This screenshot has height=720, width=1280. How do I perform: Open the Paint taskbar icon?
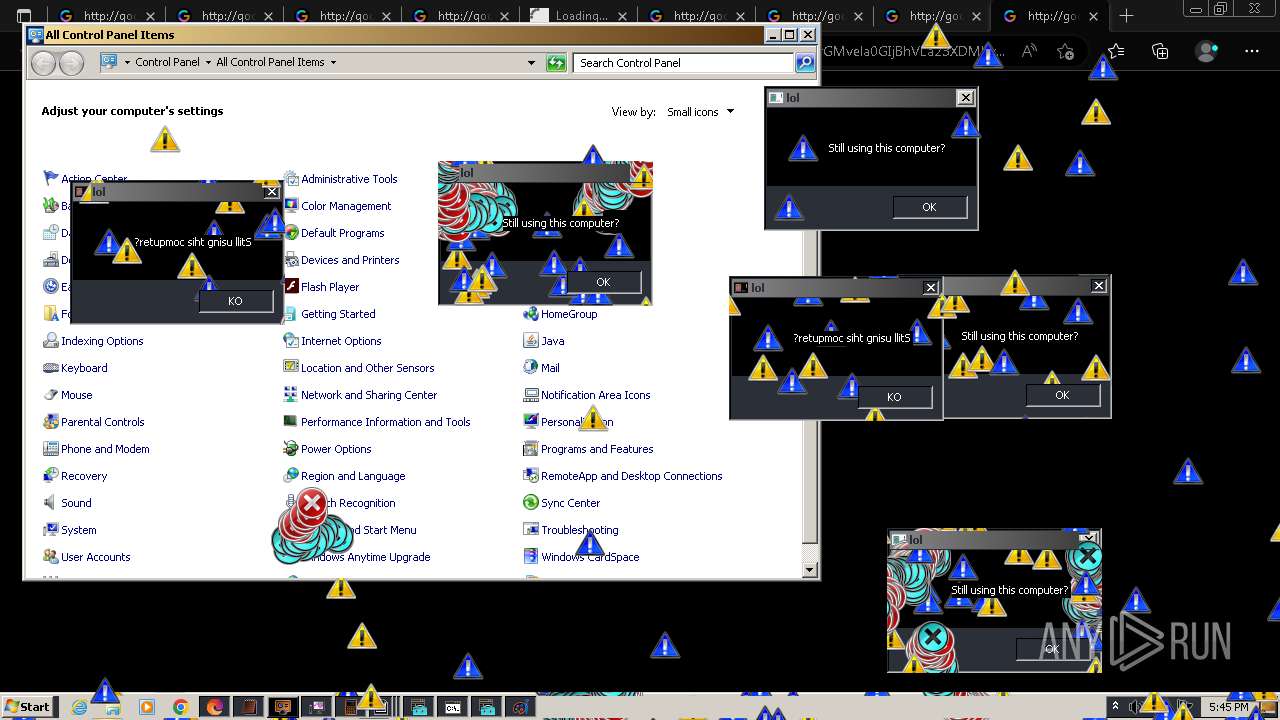(x=520, y=707)
